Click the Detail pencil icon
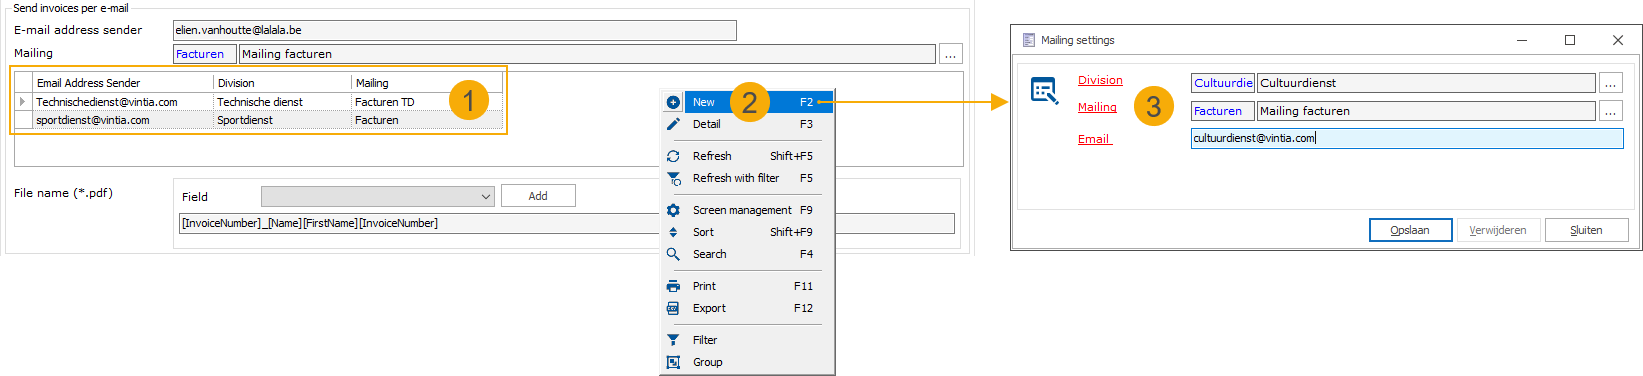 click(x=673, y=124)
